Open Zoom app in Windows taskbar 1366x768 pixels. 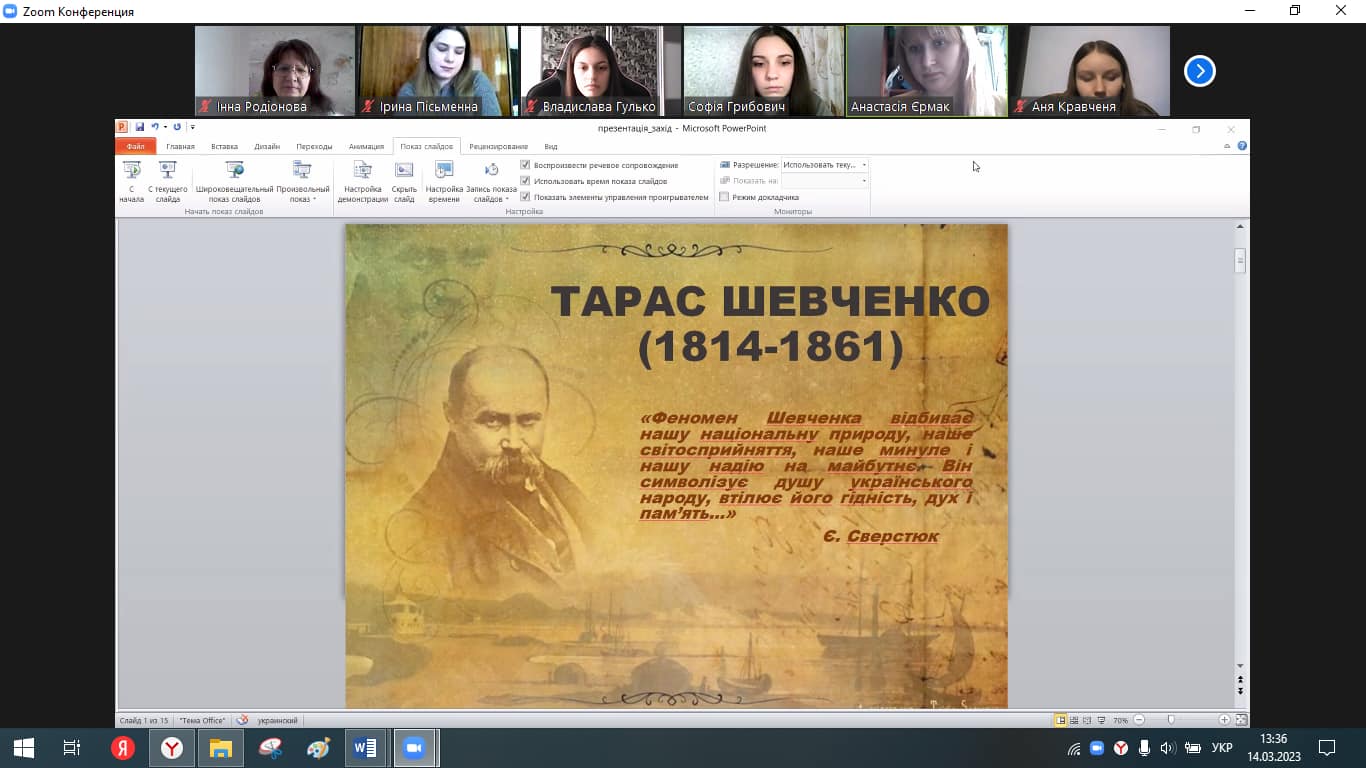[412, 748]
